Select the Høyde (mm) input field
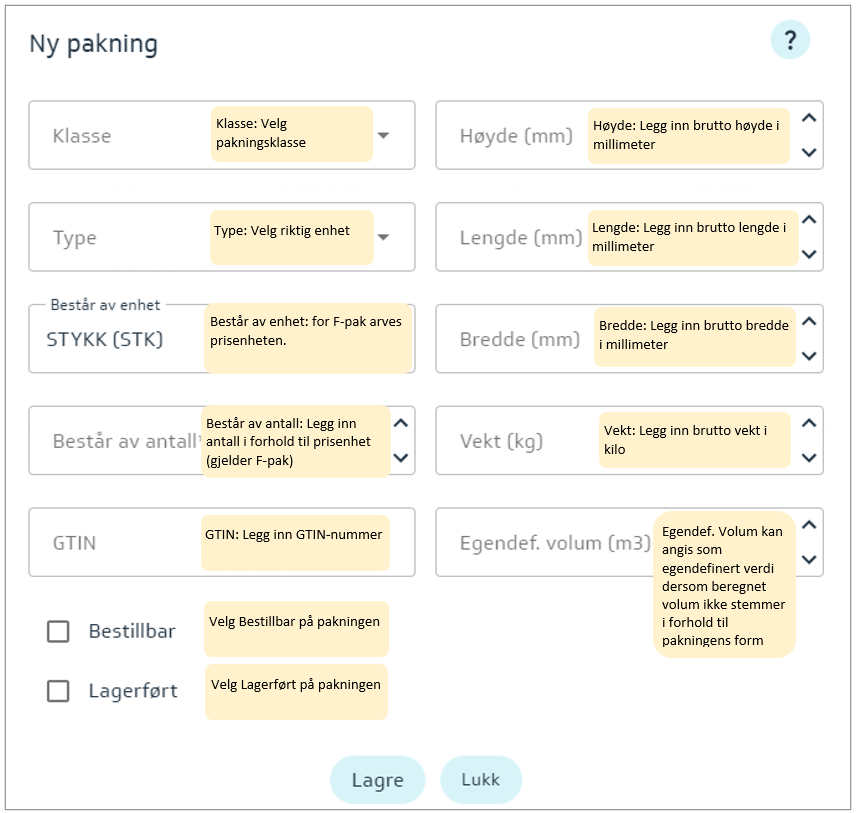Viewport: 856px width, 813px height. tap(515, 135)
